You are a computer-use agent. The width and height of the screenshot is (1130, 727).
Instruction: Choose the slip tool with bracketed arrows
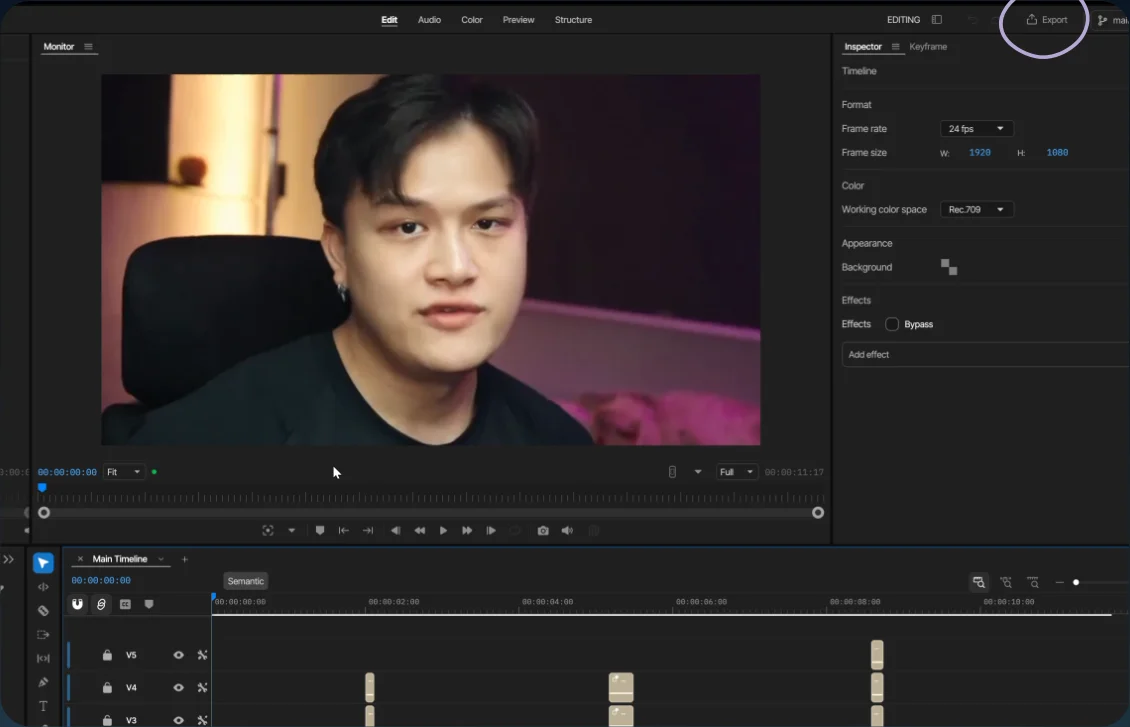click(x=43, y=659)
